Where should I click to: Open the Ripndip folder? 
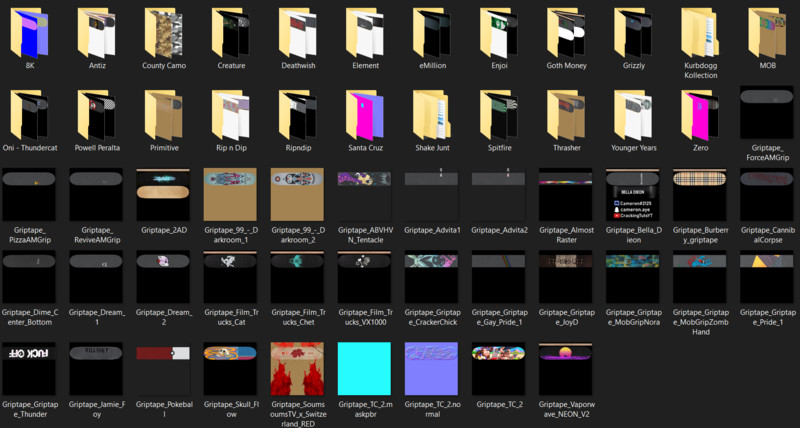click(298, 115)
